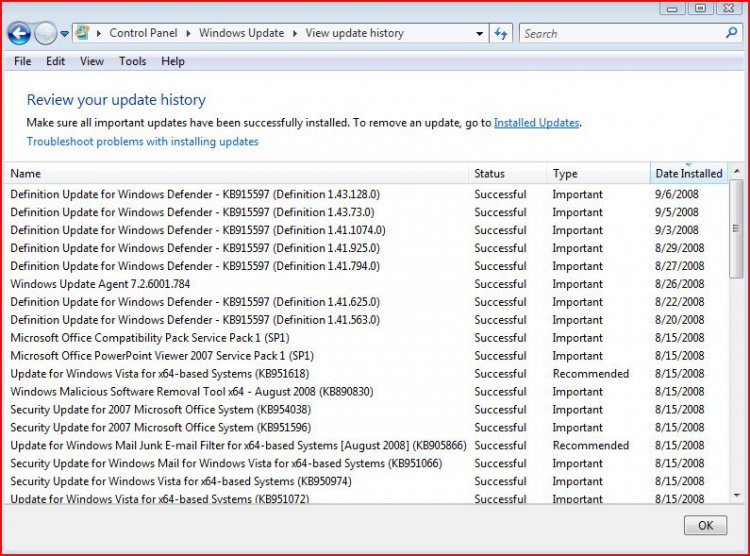
Task: Click the magnifying glass search icon
Action: (x=731, y=33)
